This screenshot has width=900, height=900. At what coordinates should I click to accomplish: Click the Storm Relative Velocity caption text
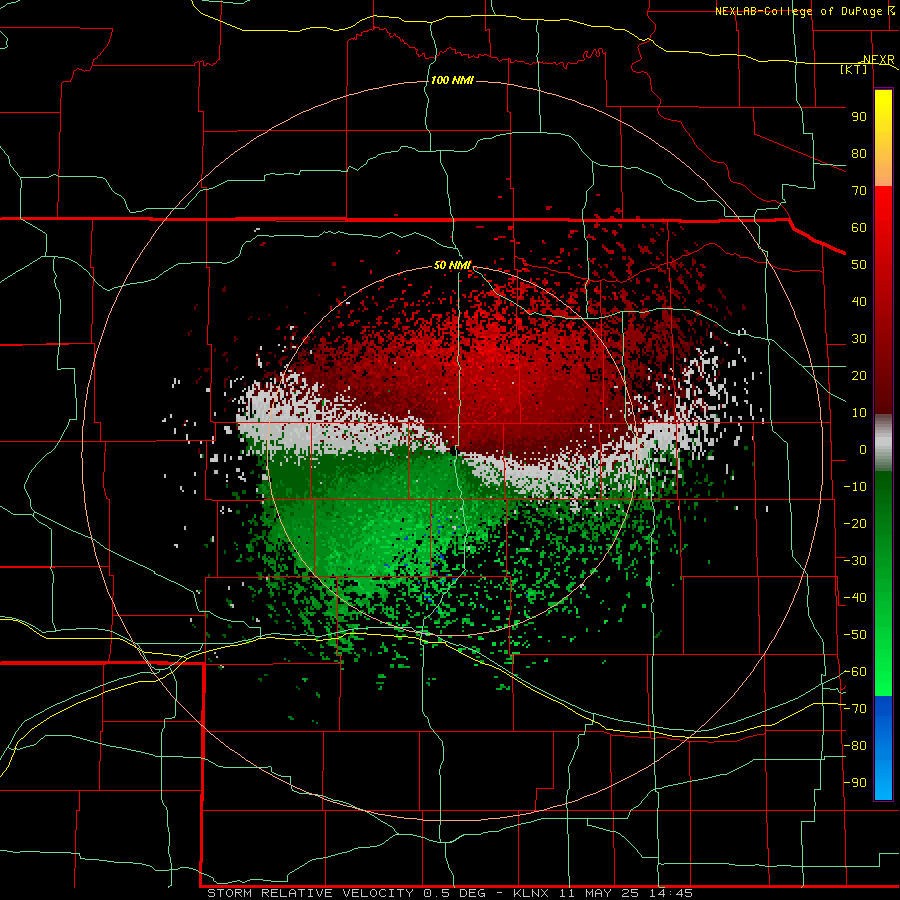tap(449, 893)
